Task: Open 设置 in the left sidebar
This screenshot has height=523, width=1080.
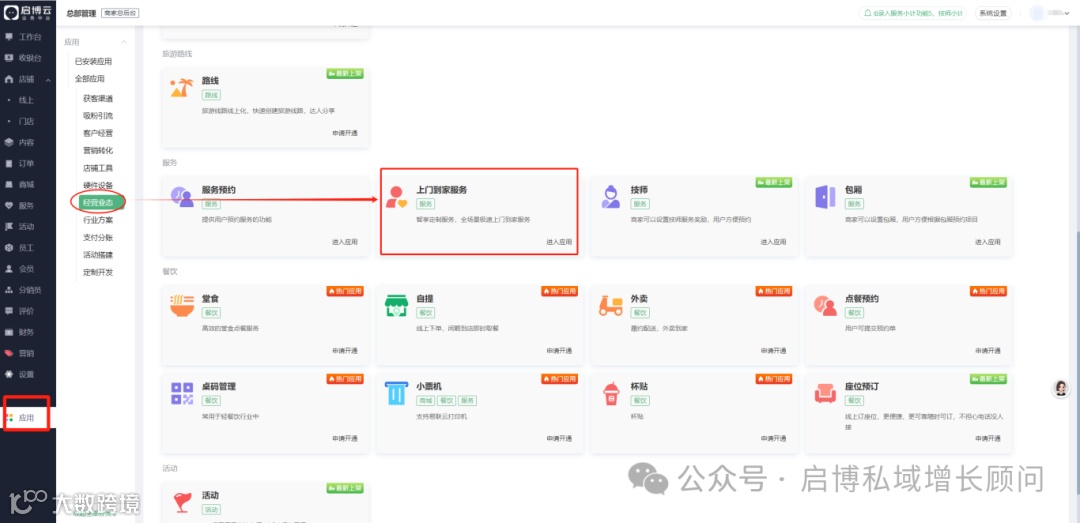Action: [x=28, y=374]
